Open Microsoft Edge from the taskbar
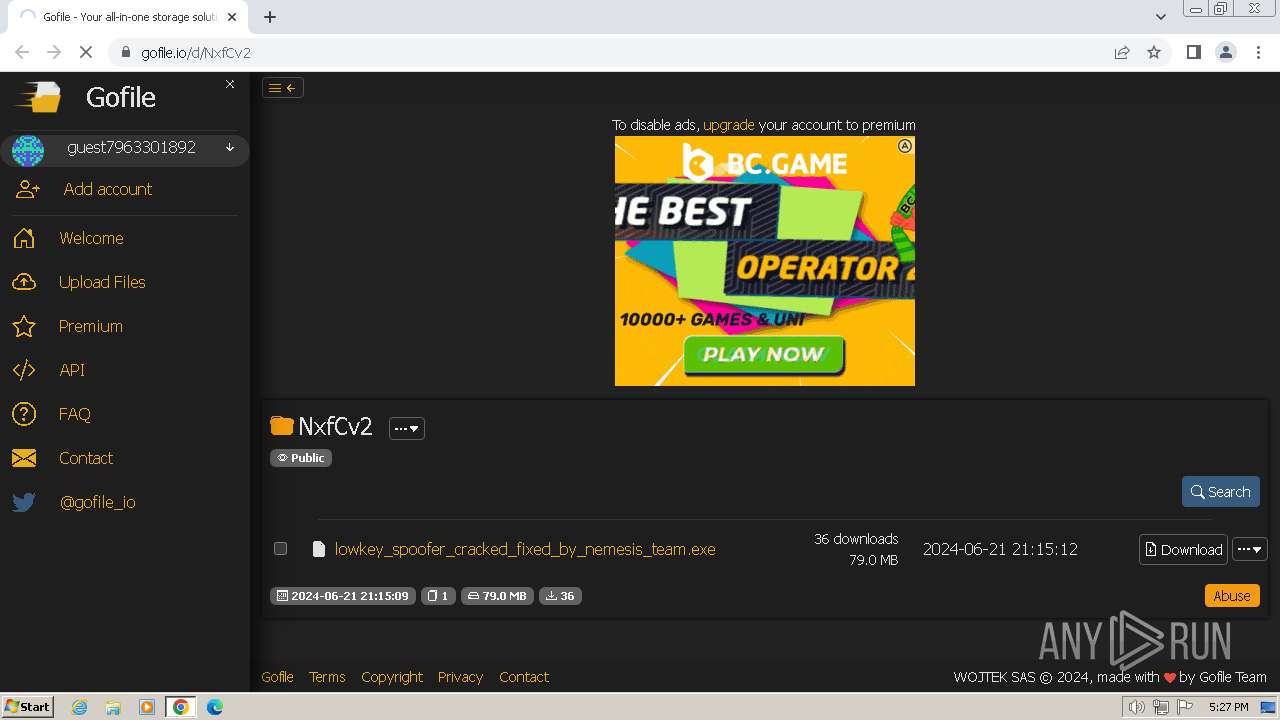 pos(215,706)
